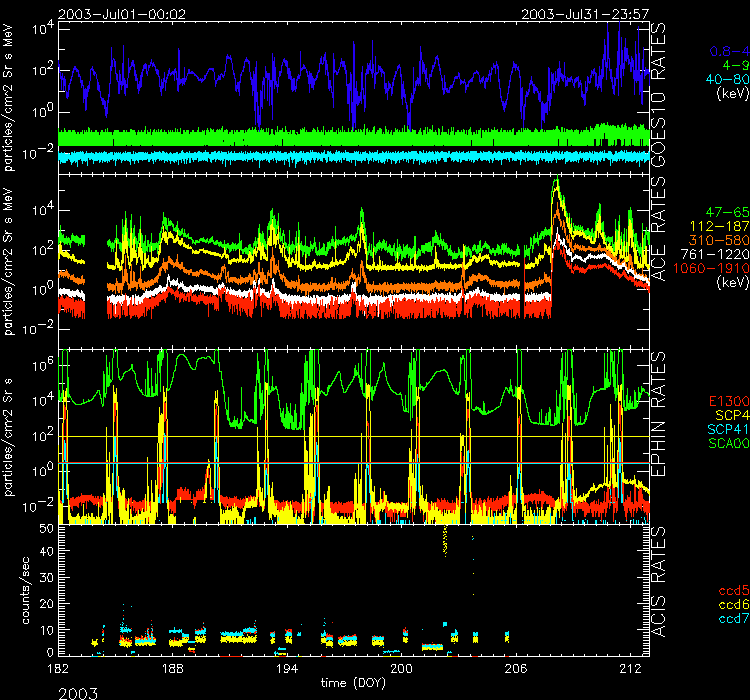Click the orange 310-580 ACE legend label
Viewport: 750px width, 700px height.
721,243
